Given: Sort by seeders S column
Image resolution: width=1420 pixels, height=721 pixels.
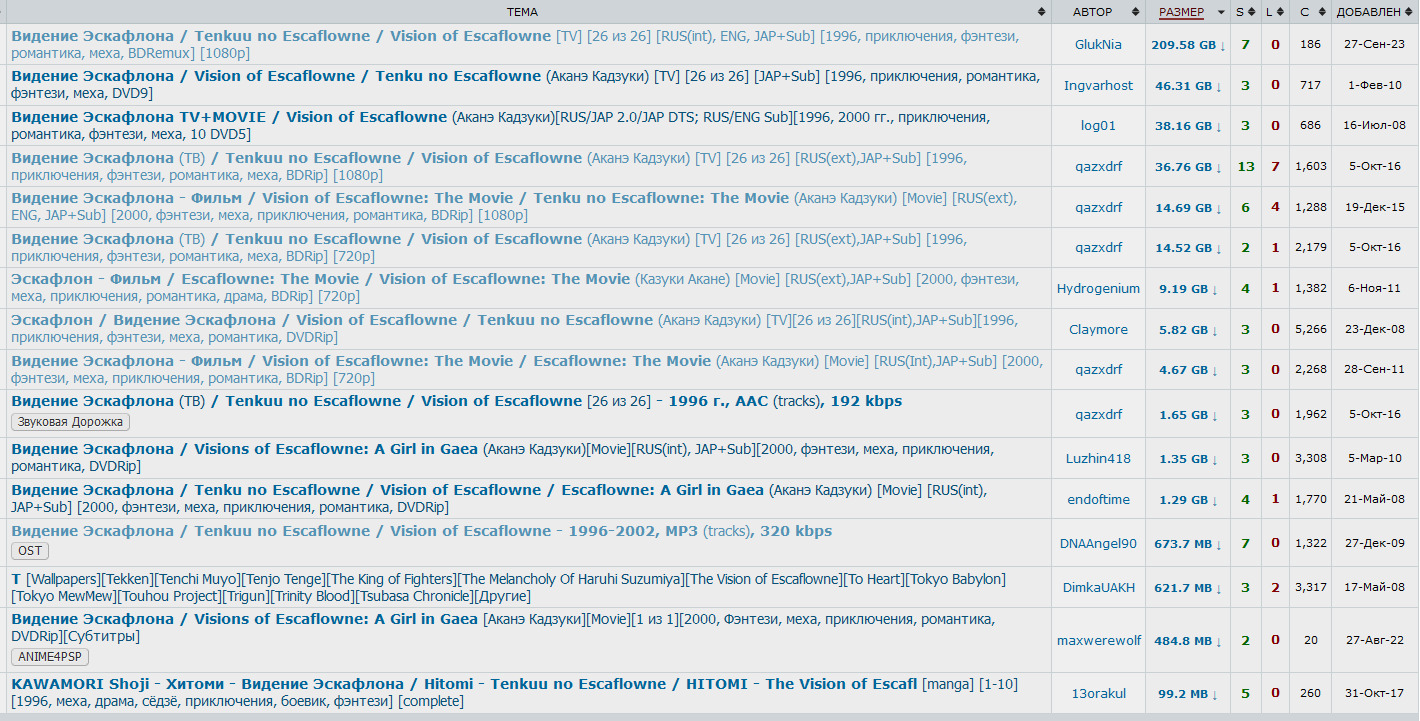Looking at the screenshot, I should point(1240,12).
